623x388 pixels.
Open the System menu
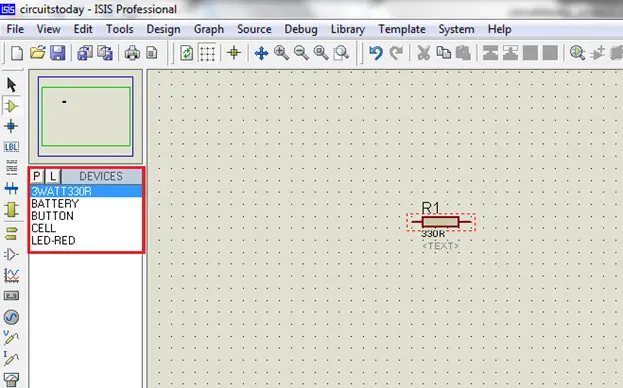[x=456, y=29]
